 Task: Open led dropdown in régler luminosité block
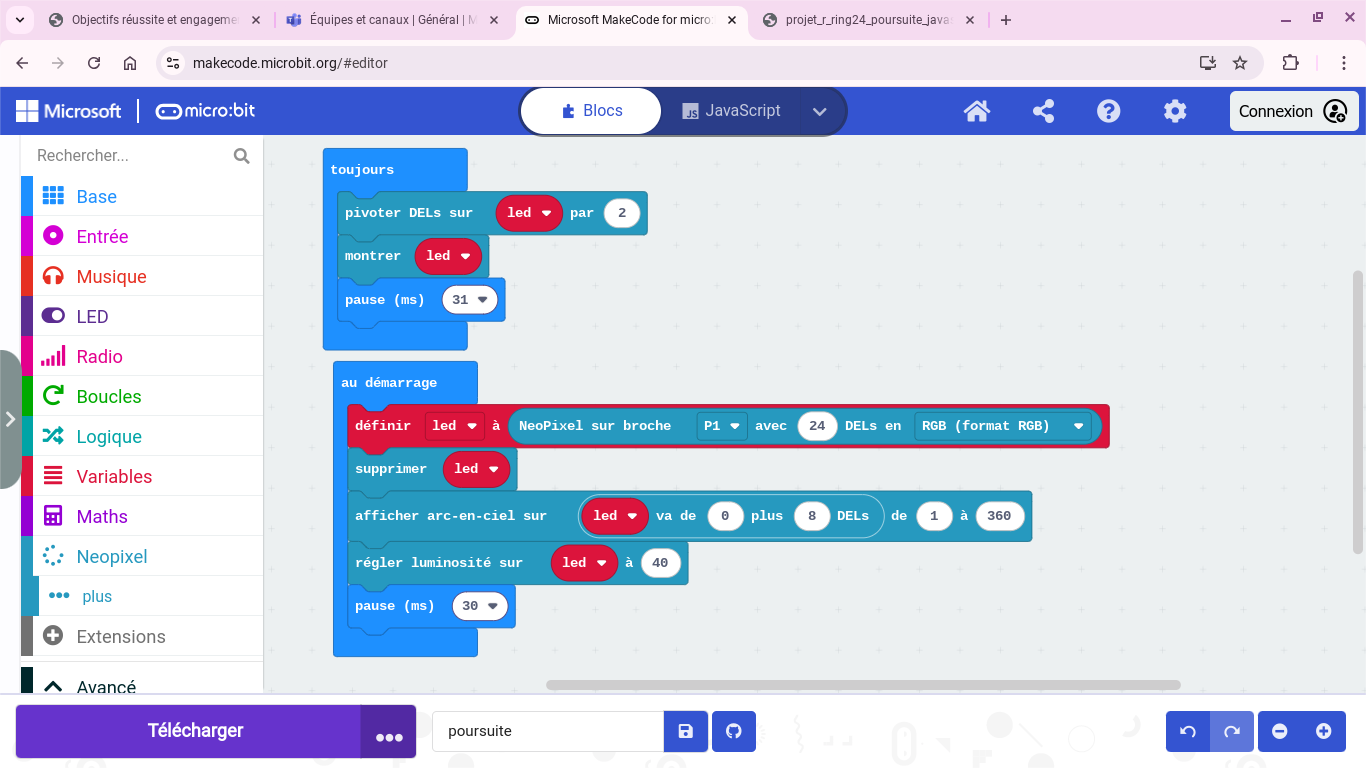point(584,563)
